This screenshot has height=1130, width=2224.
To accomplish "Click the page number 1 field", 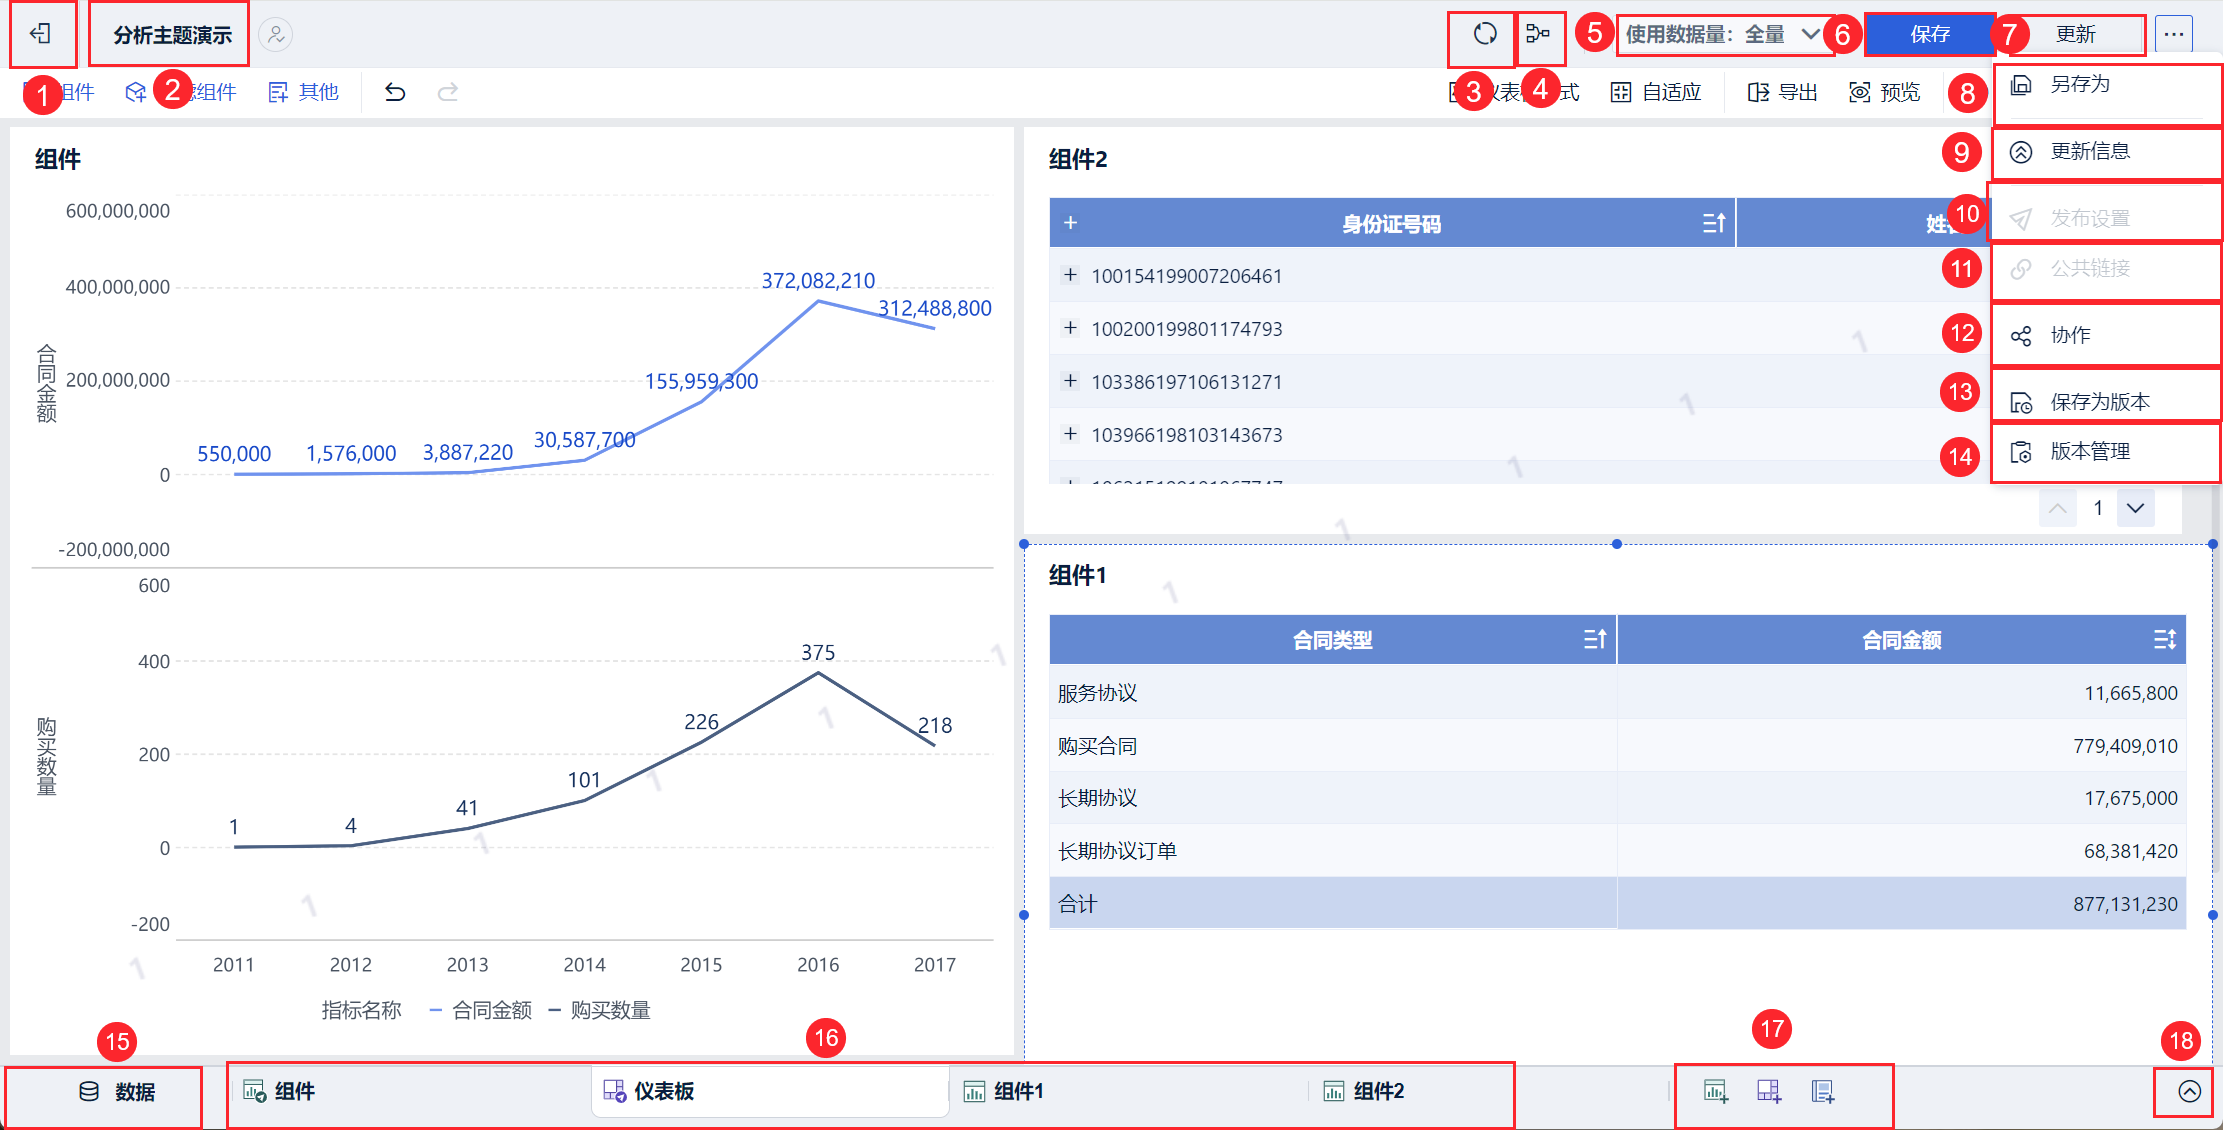I will [x=2097, y=508].
